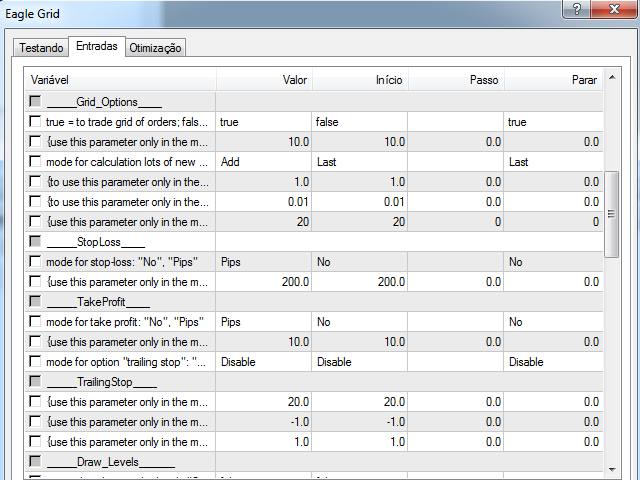Screen dimensions: 640x480
Task: Click the Variável column header
Action: tap(120, 80)
